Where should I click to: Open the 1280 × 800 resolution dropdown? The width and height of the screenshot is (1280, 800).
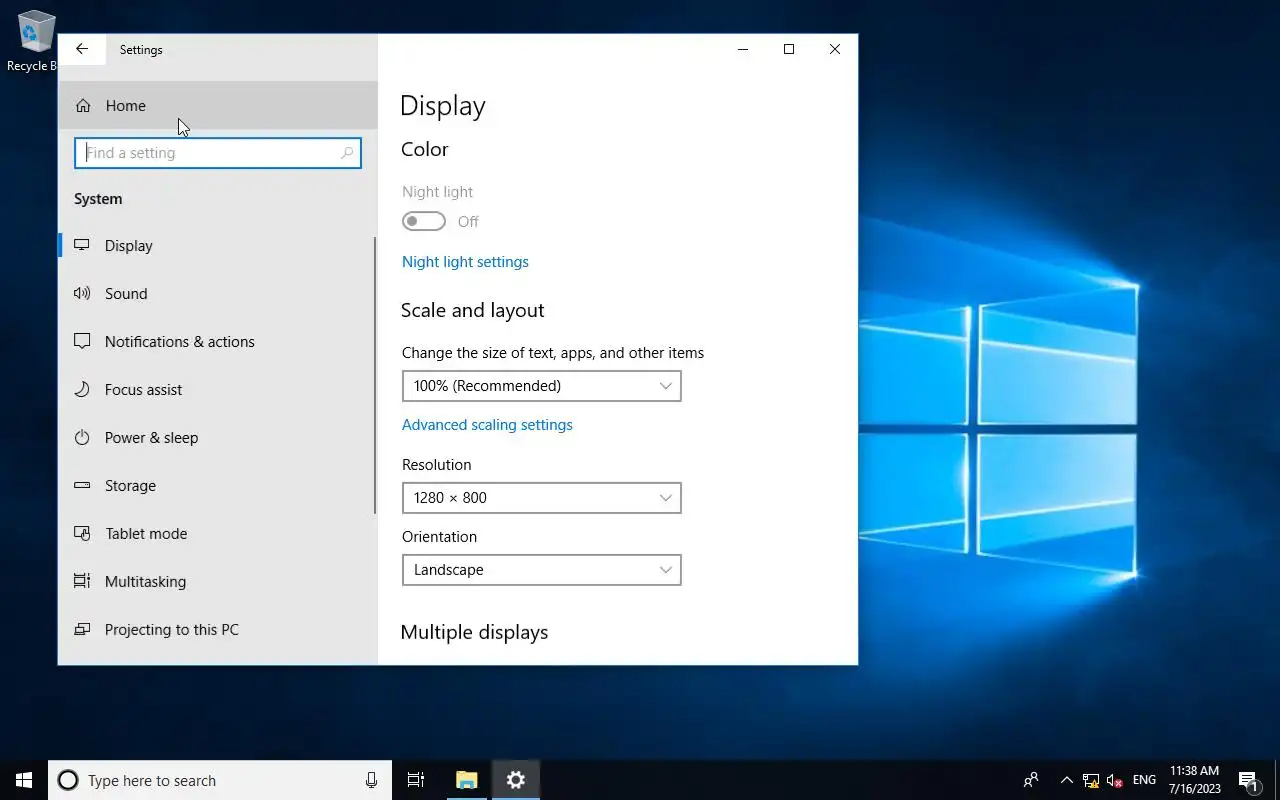tap(541, 498)
